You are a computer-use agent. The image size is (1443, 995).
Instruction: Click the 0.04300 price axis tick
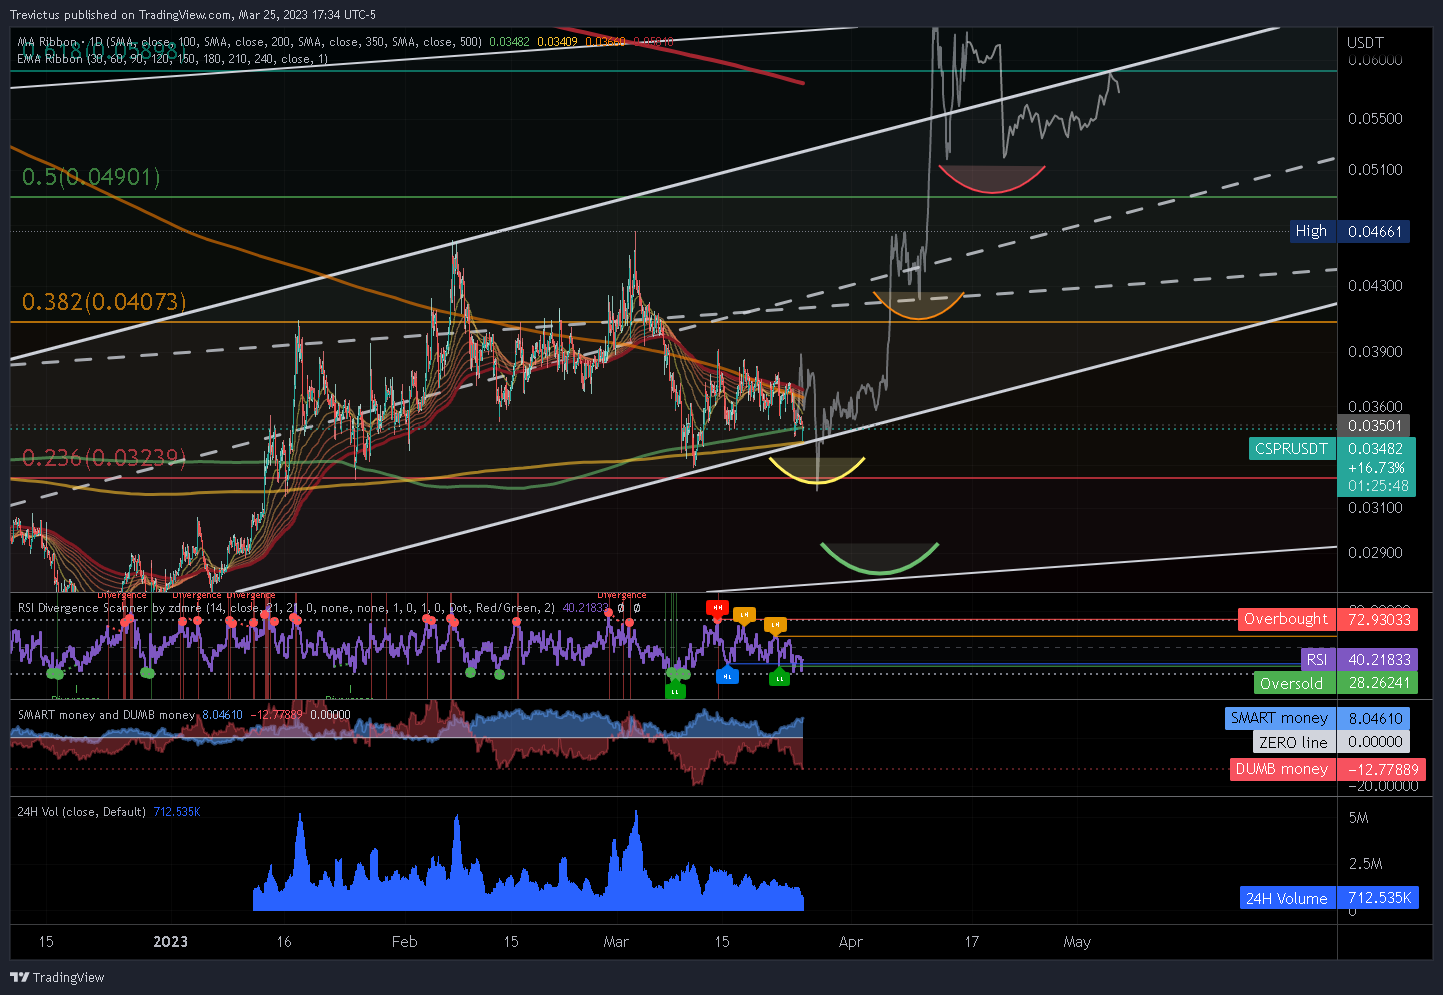[x=1375, y=285]
